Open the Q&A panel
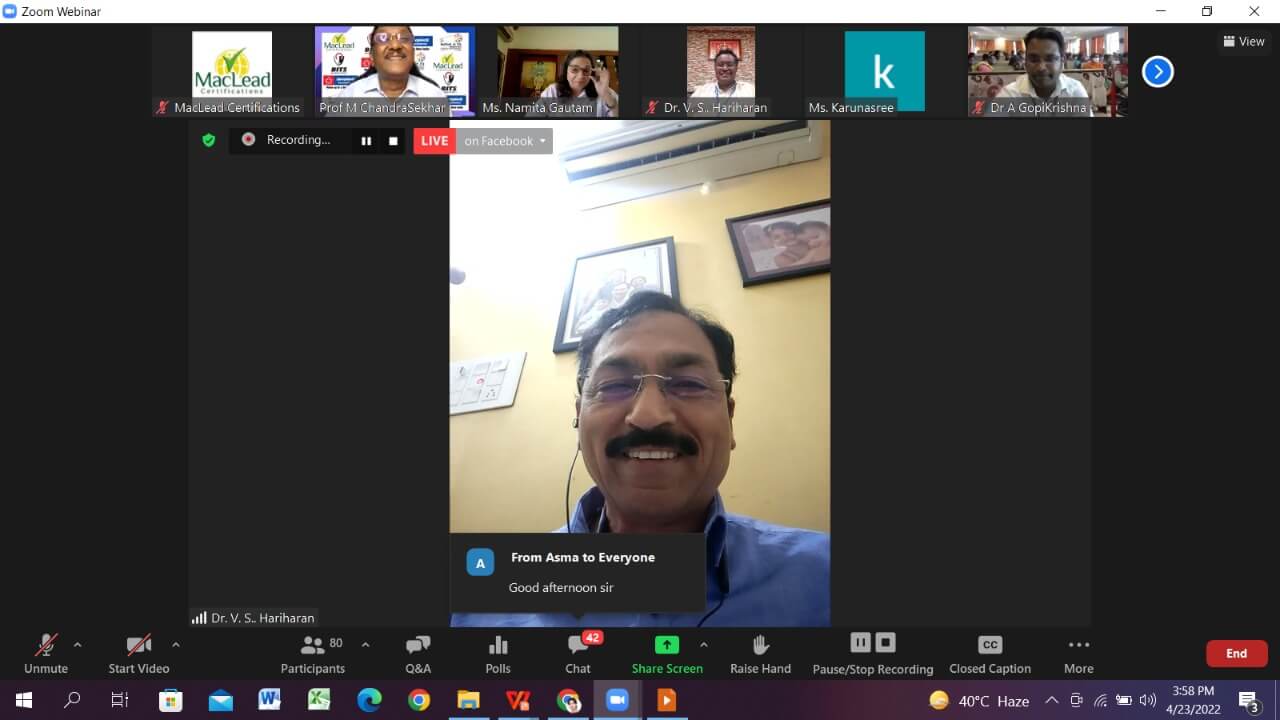The width and height of the screenshot is (1280, 720). pyautogui.click(x=418, y=654)
